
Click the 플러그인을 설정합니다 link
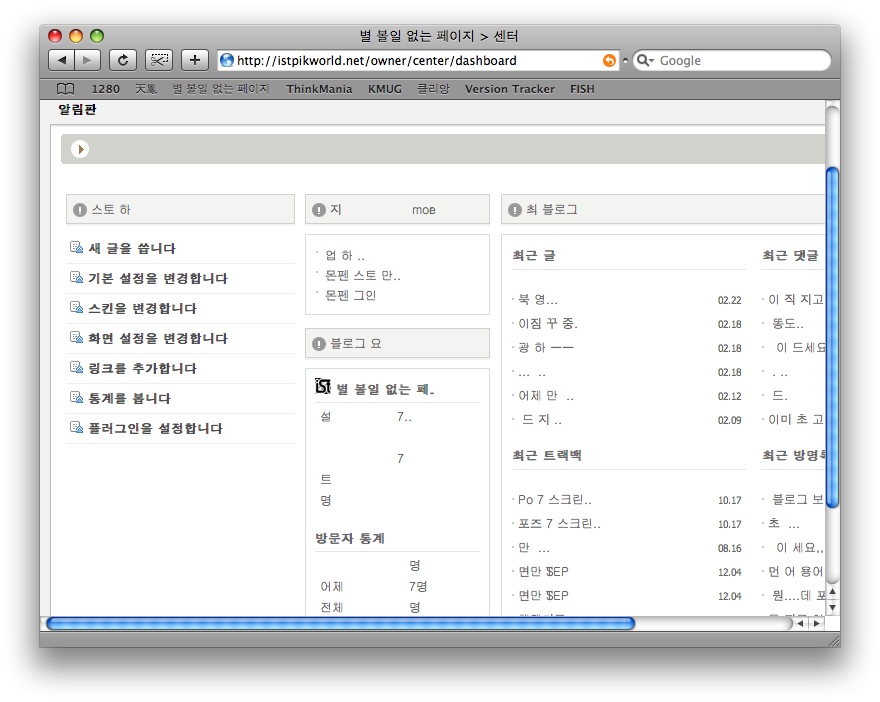[155, 428]
